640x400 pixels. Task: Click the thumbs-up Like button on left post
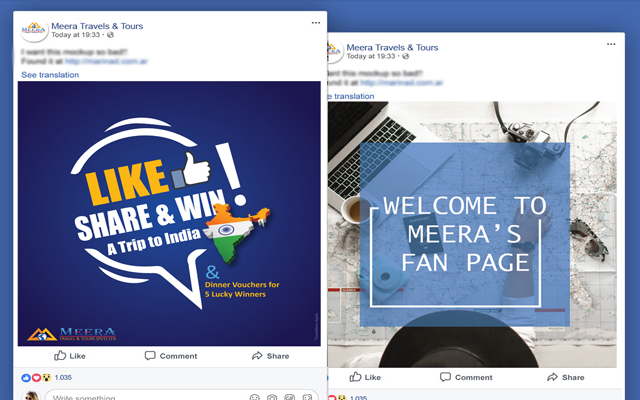tap(70, 356)
